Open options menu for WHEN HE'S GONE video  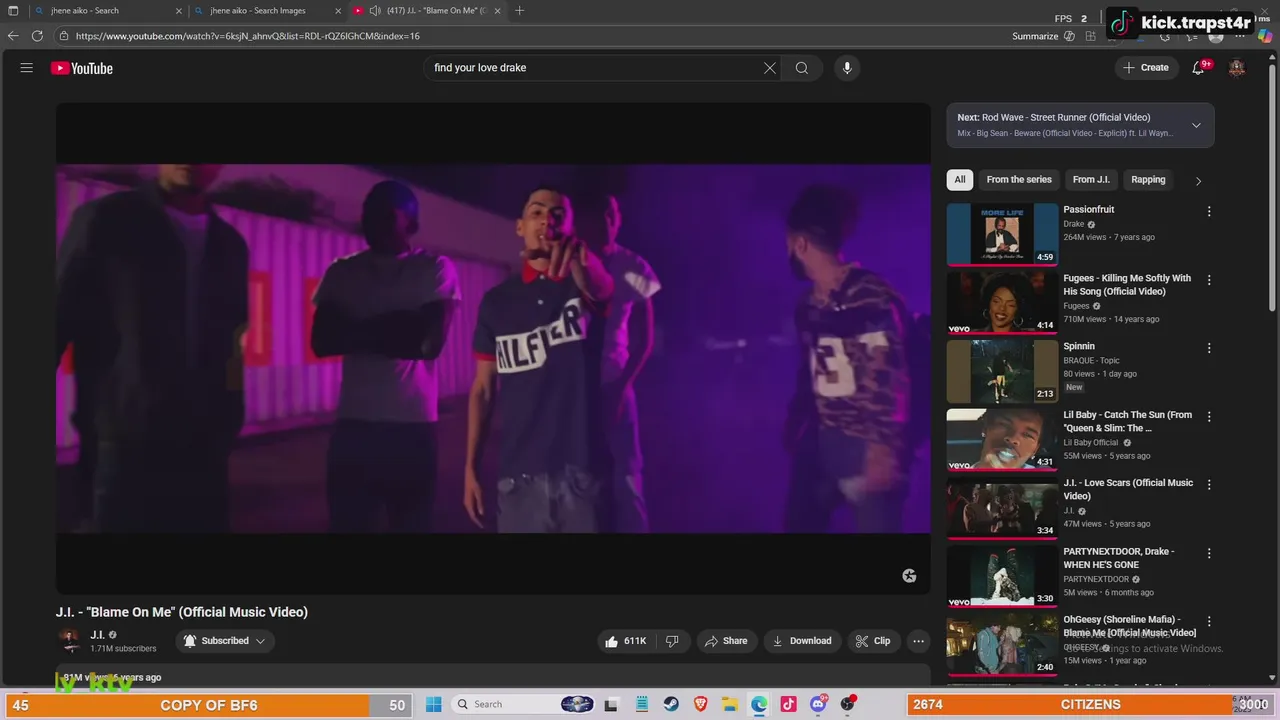pos(1209,553)
